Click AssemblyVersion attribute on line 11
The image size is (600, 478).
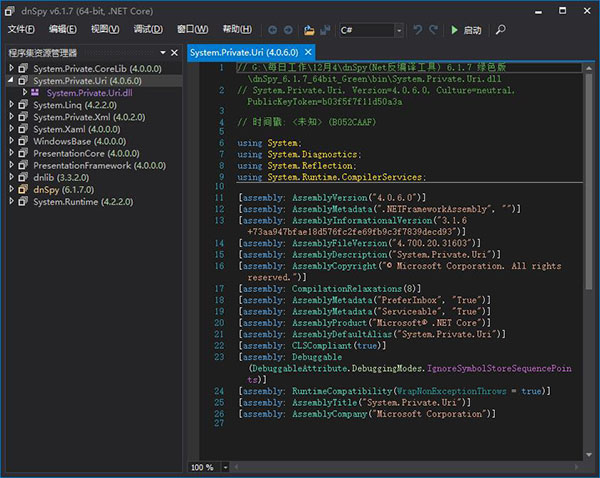(x=329, y=197)
